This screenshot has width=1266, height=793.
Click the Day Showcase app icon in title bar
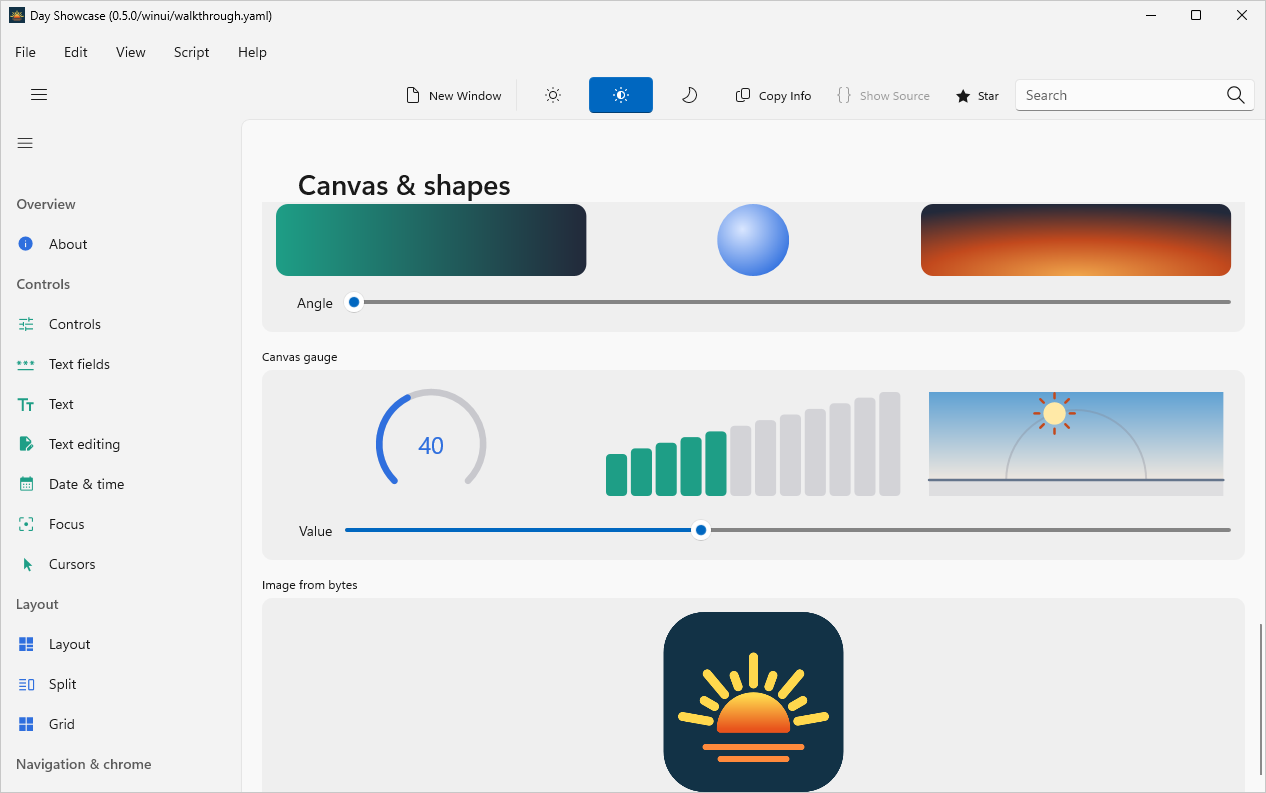(x=17, y=15)
